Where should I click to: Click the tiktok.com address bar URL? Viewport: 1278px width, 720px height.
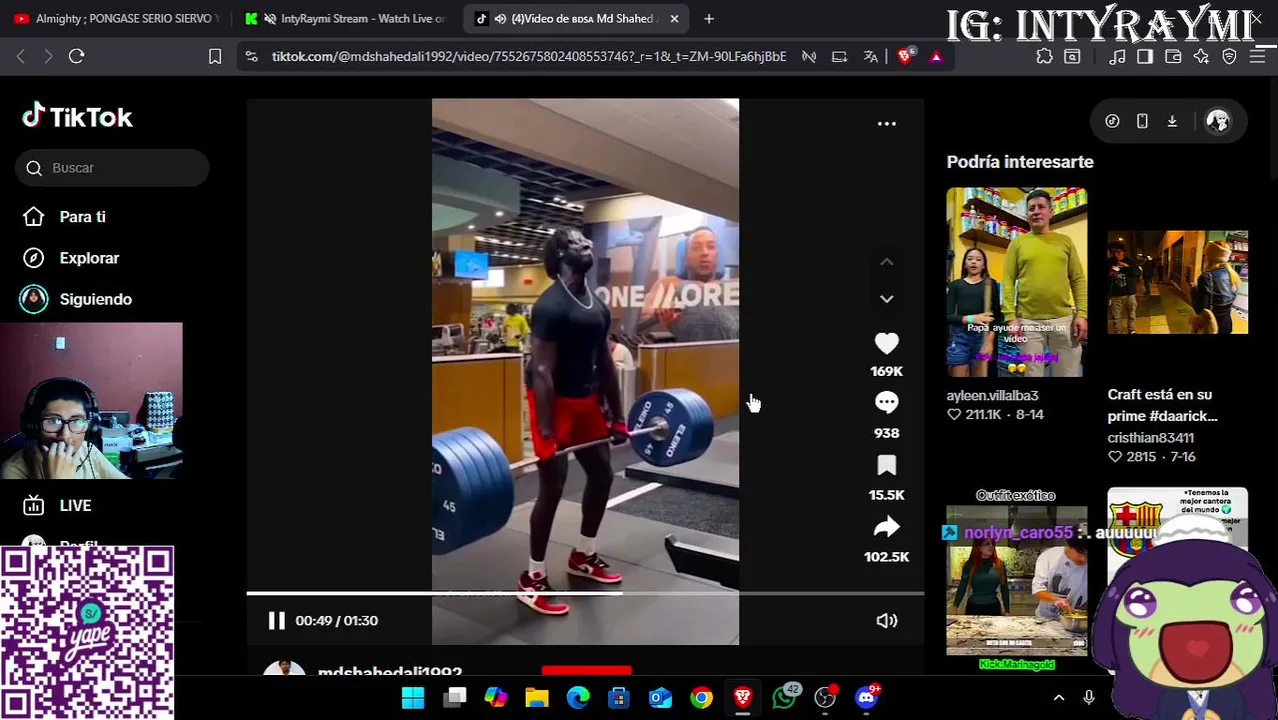click(x=529, y=57)
